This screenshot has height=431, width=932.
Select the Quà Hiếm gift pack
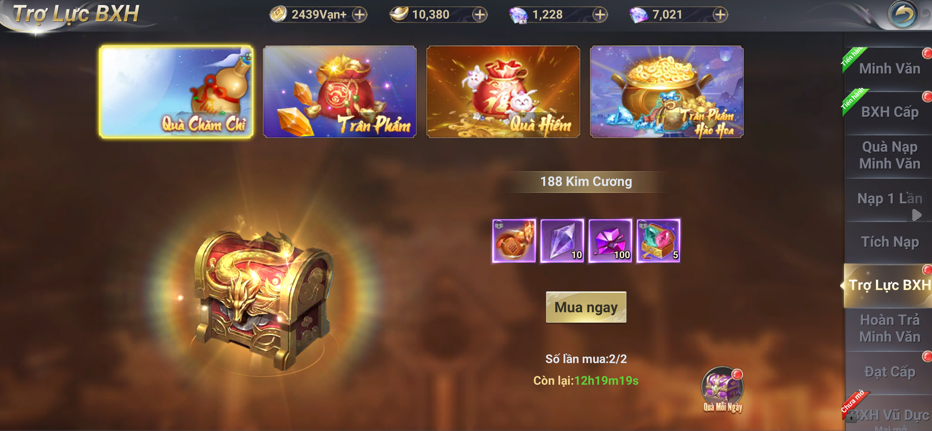click(503, 92)
